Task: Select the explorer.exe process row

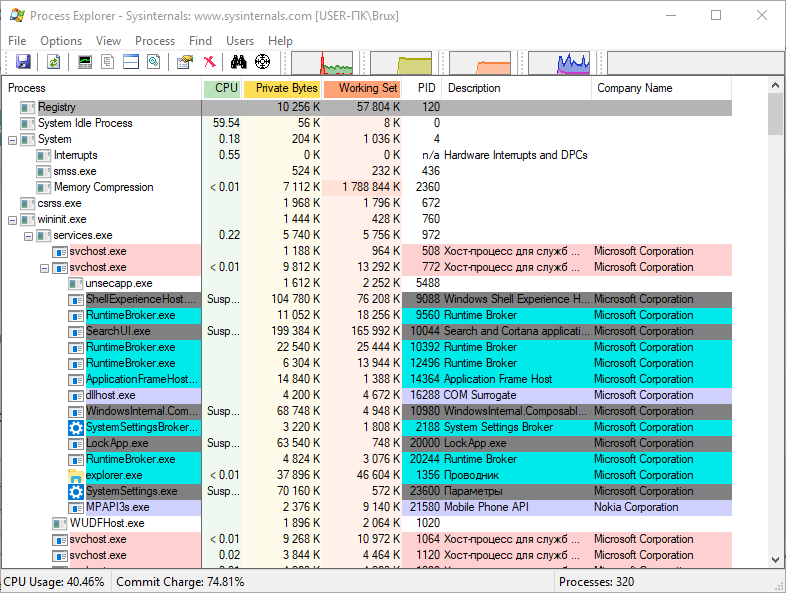Action: click(x=113, y=475)
